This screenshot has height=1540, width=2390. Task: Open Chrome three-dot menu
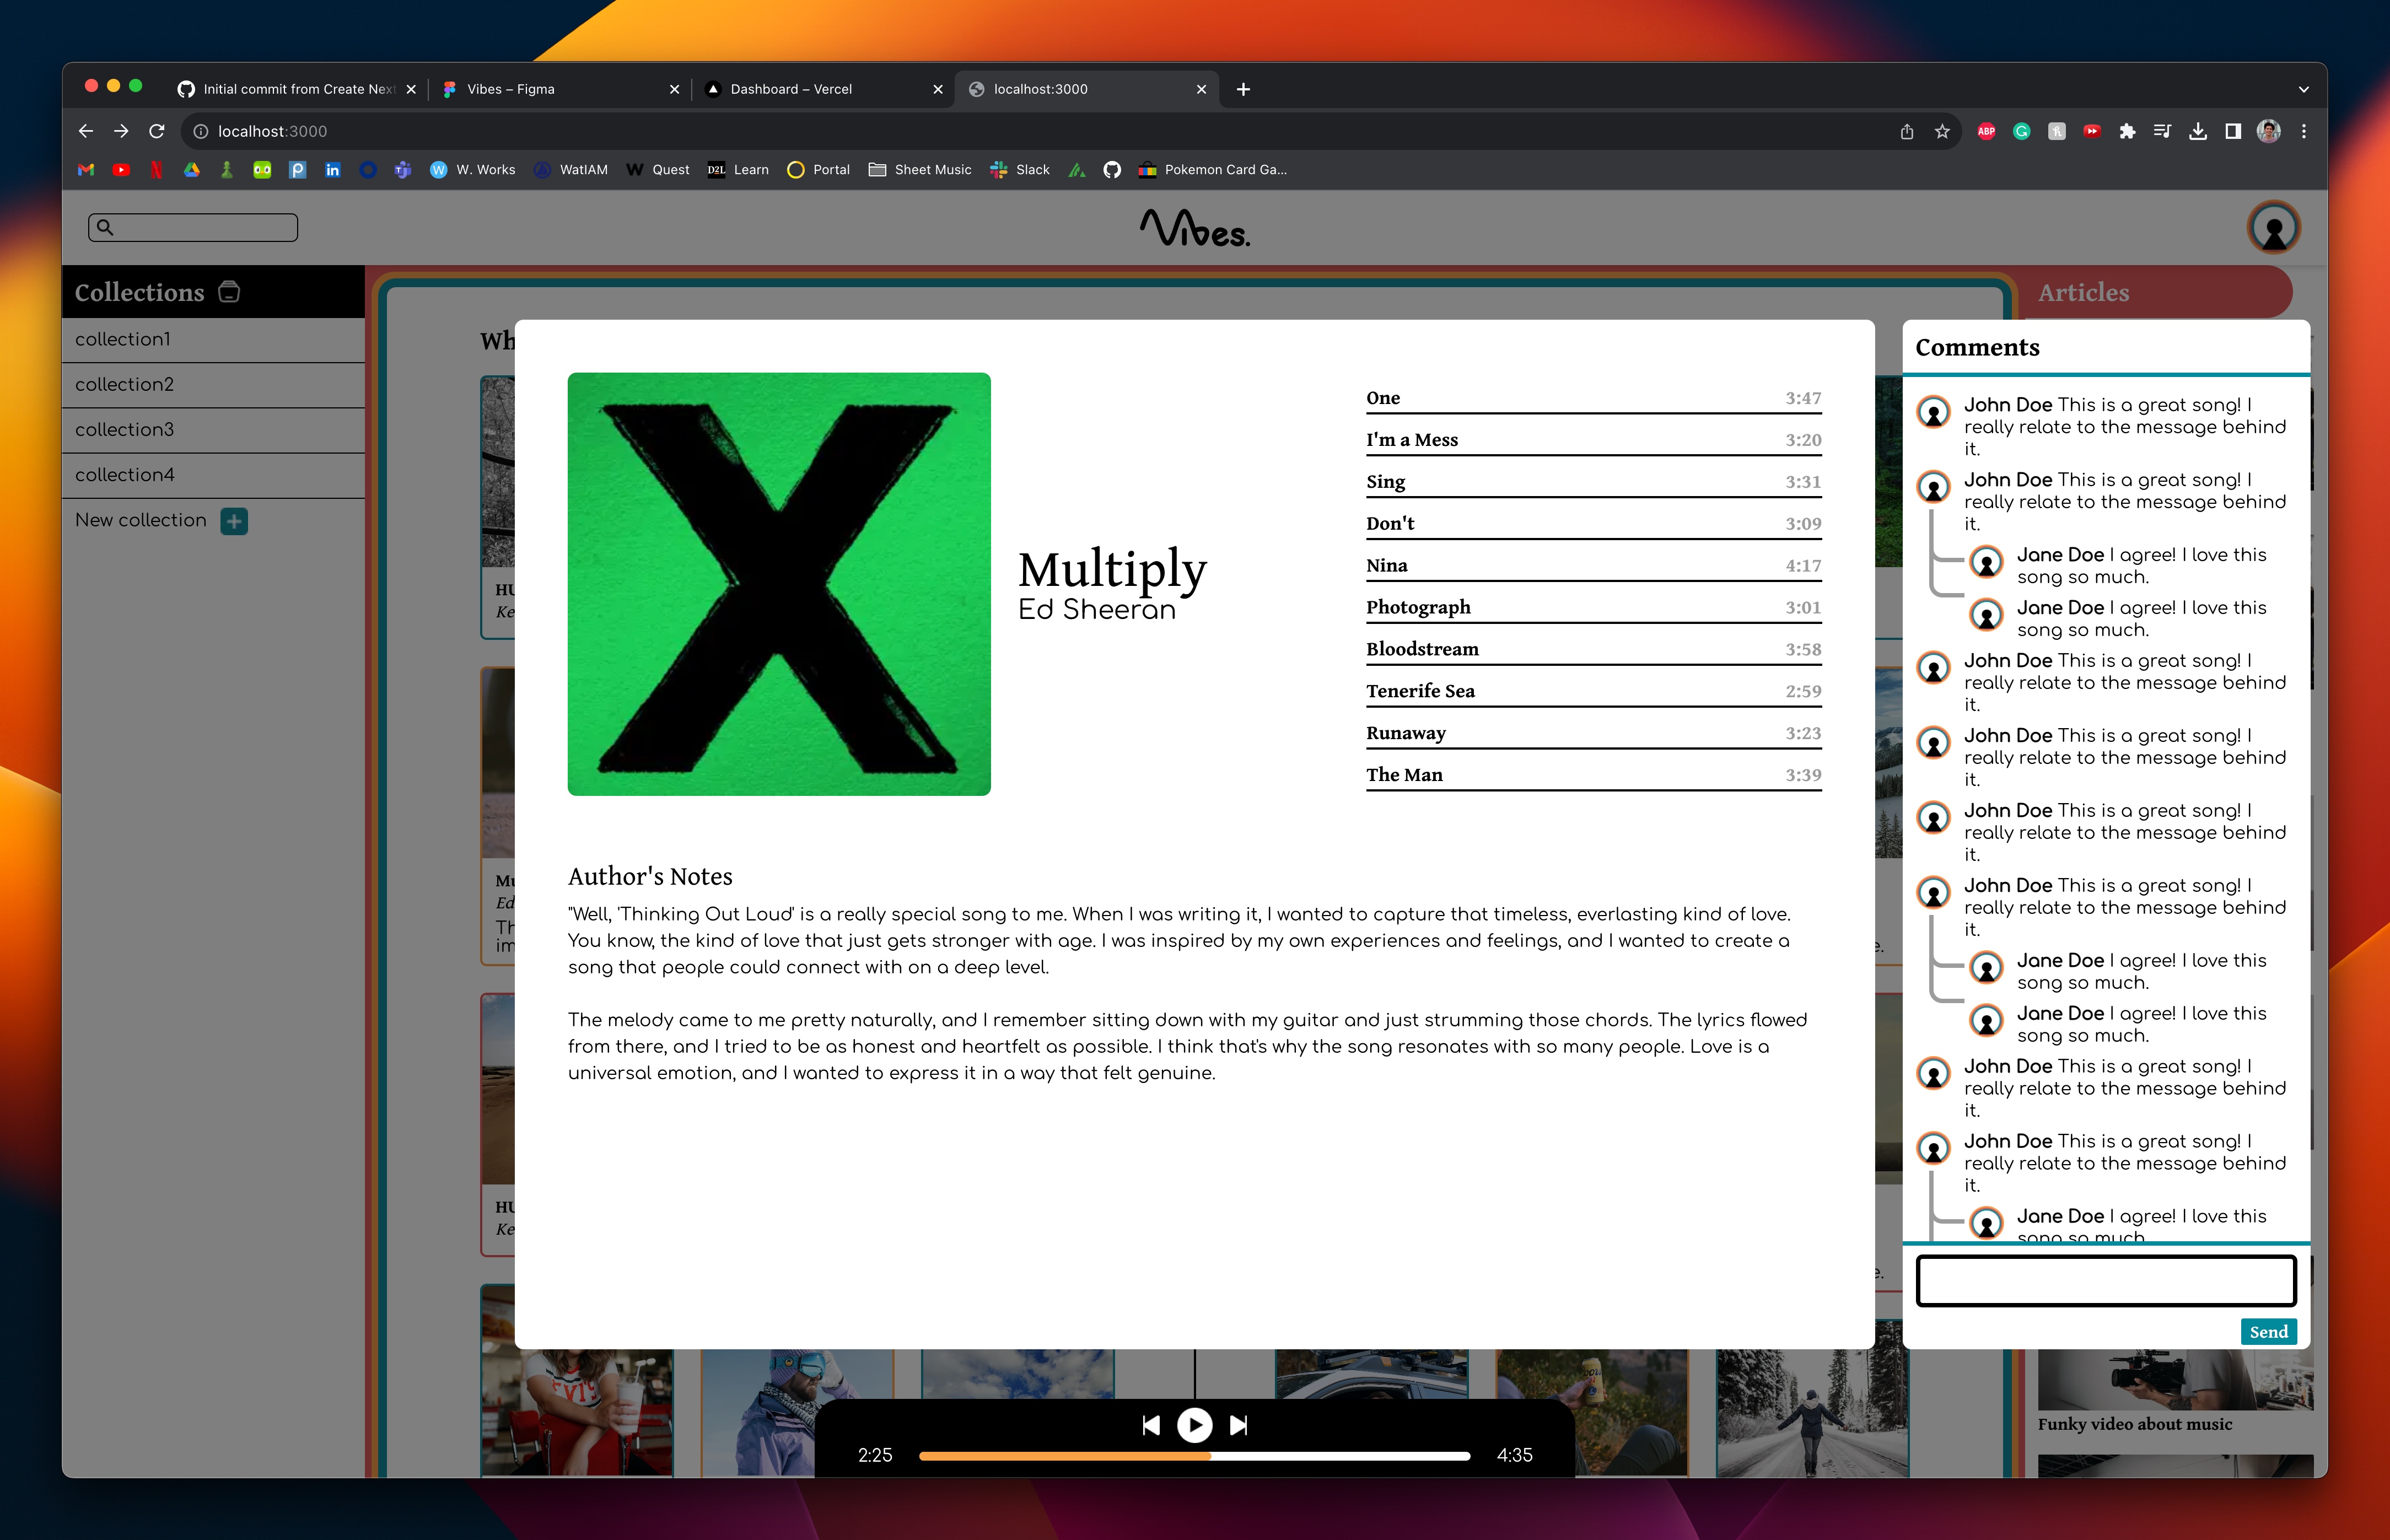point(2304,131)
